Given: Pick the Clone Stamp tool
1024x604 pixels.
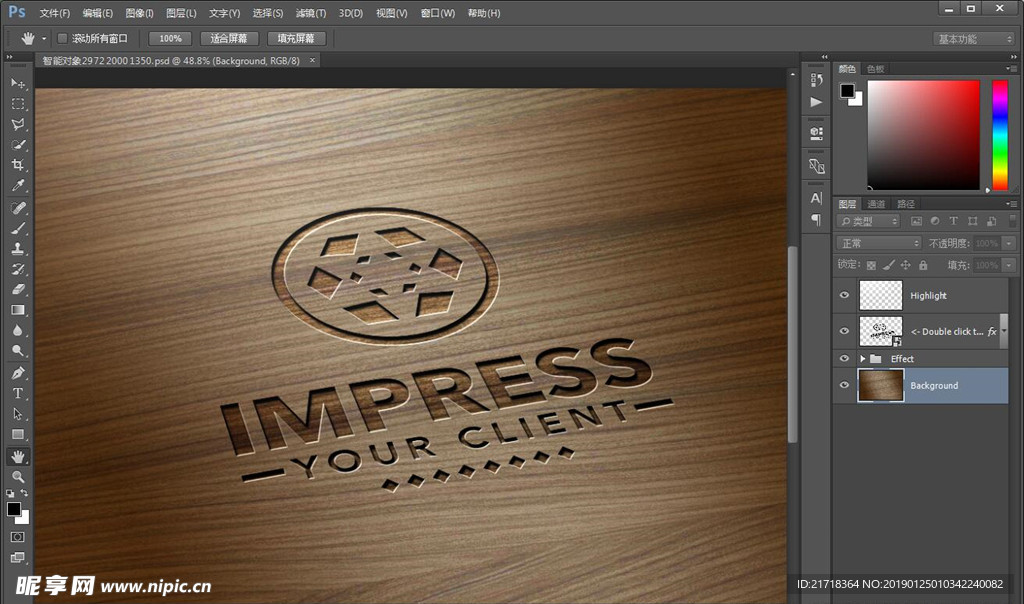Looking at the screenshot, I should click(18, 248).
